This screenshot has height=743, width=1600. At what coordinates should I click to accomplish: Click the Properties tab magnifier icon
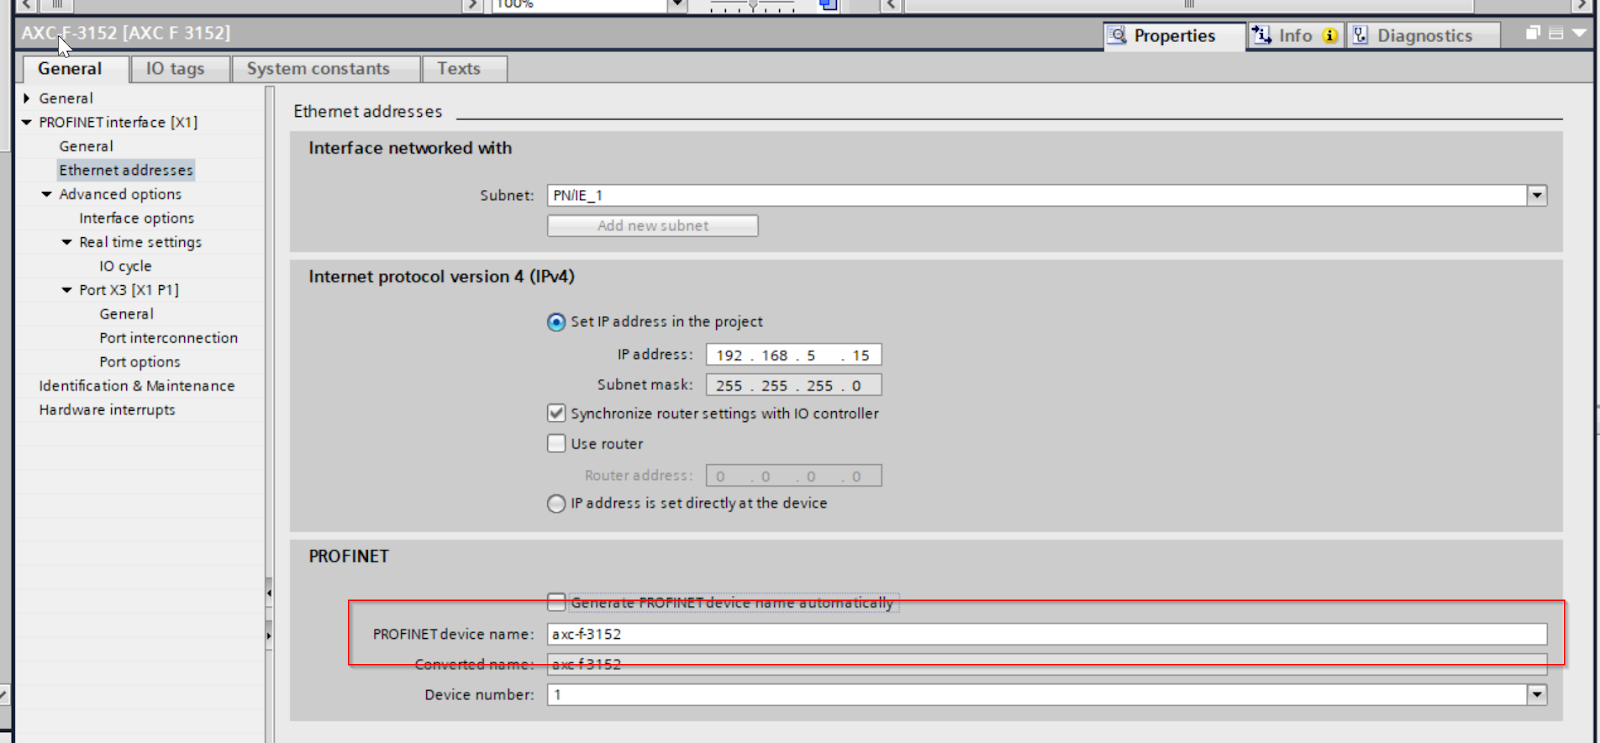(1118, 36)
